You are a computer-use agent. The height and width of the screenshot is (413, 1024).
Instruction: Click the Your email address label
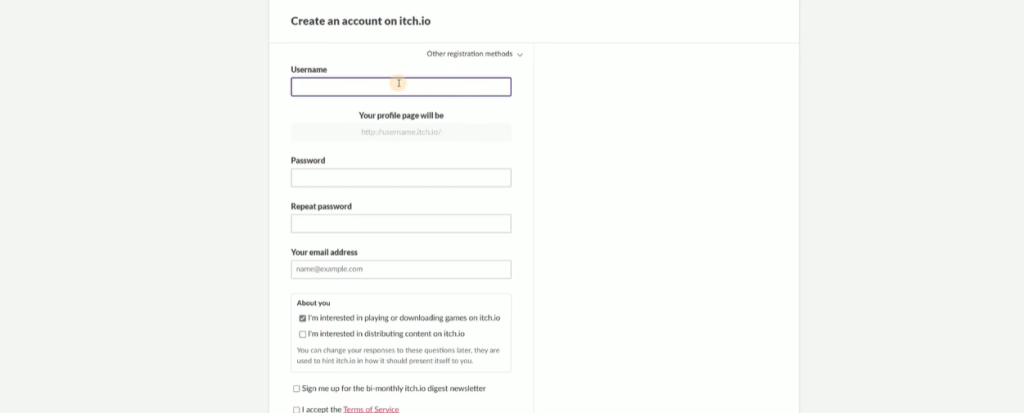coord(324,252)
